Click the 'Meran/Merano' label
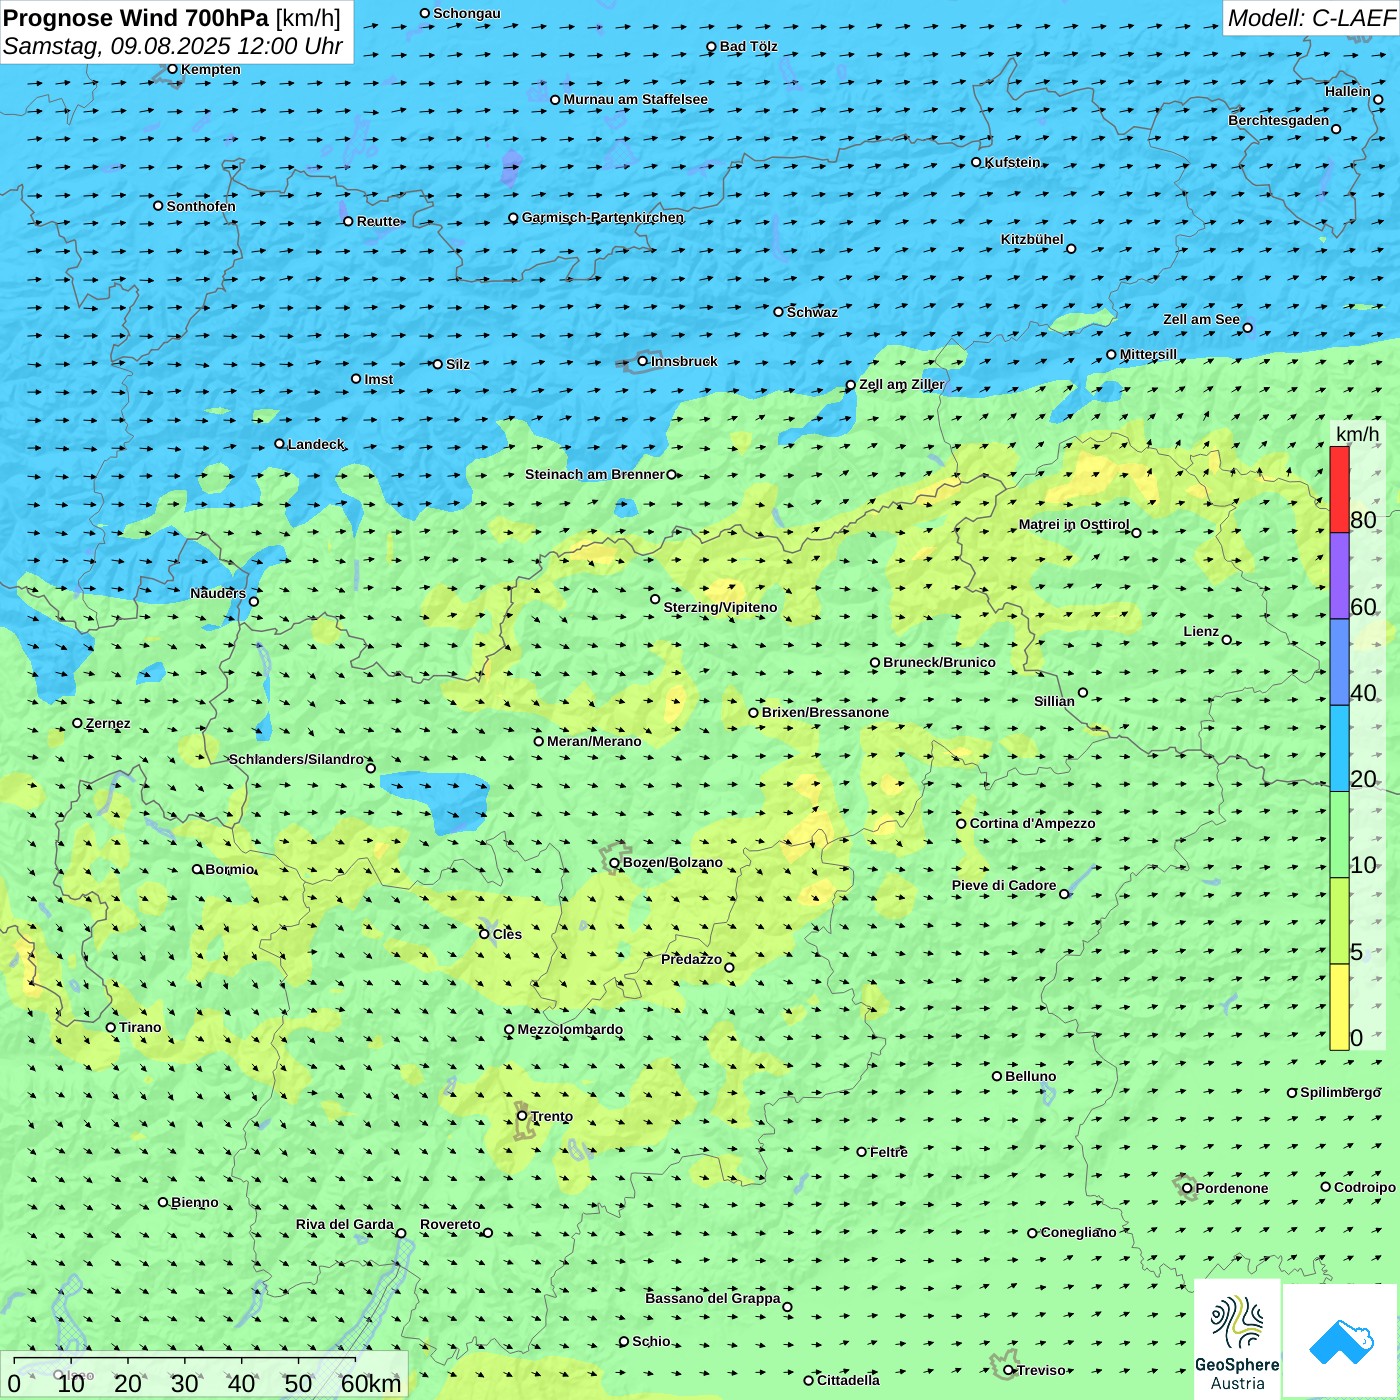1400x1400 pixels. pyautogui.click(x=594, y=741)
